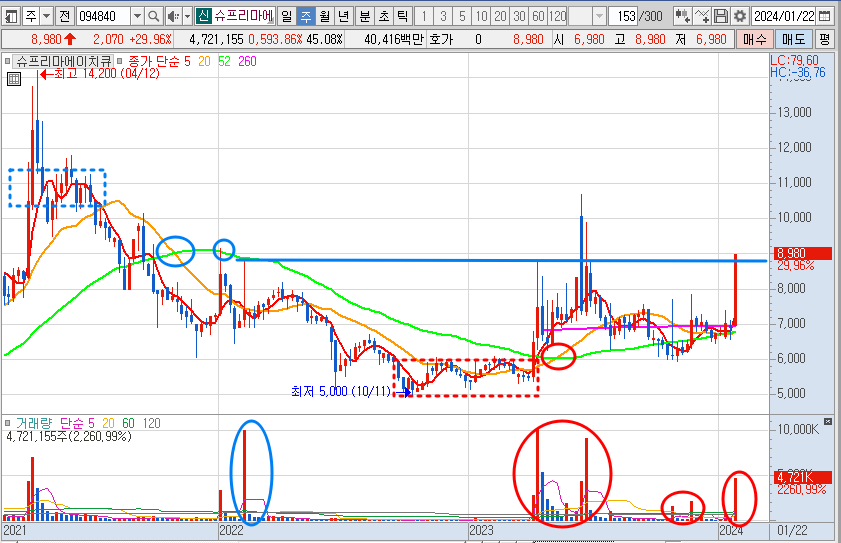Select yearly 년 chart period
Viewport: 841px width, 543px height.
point(343,17)
